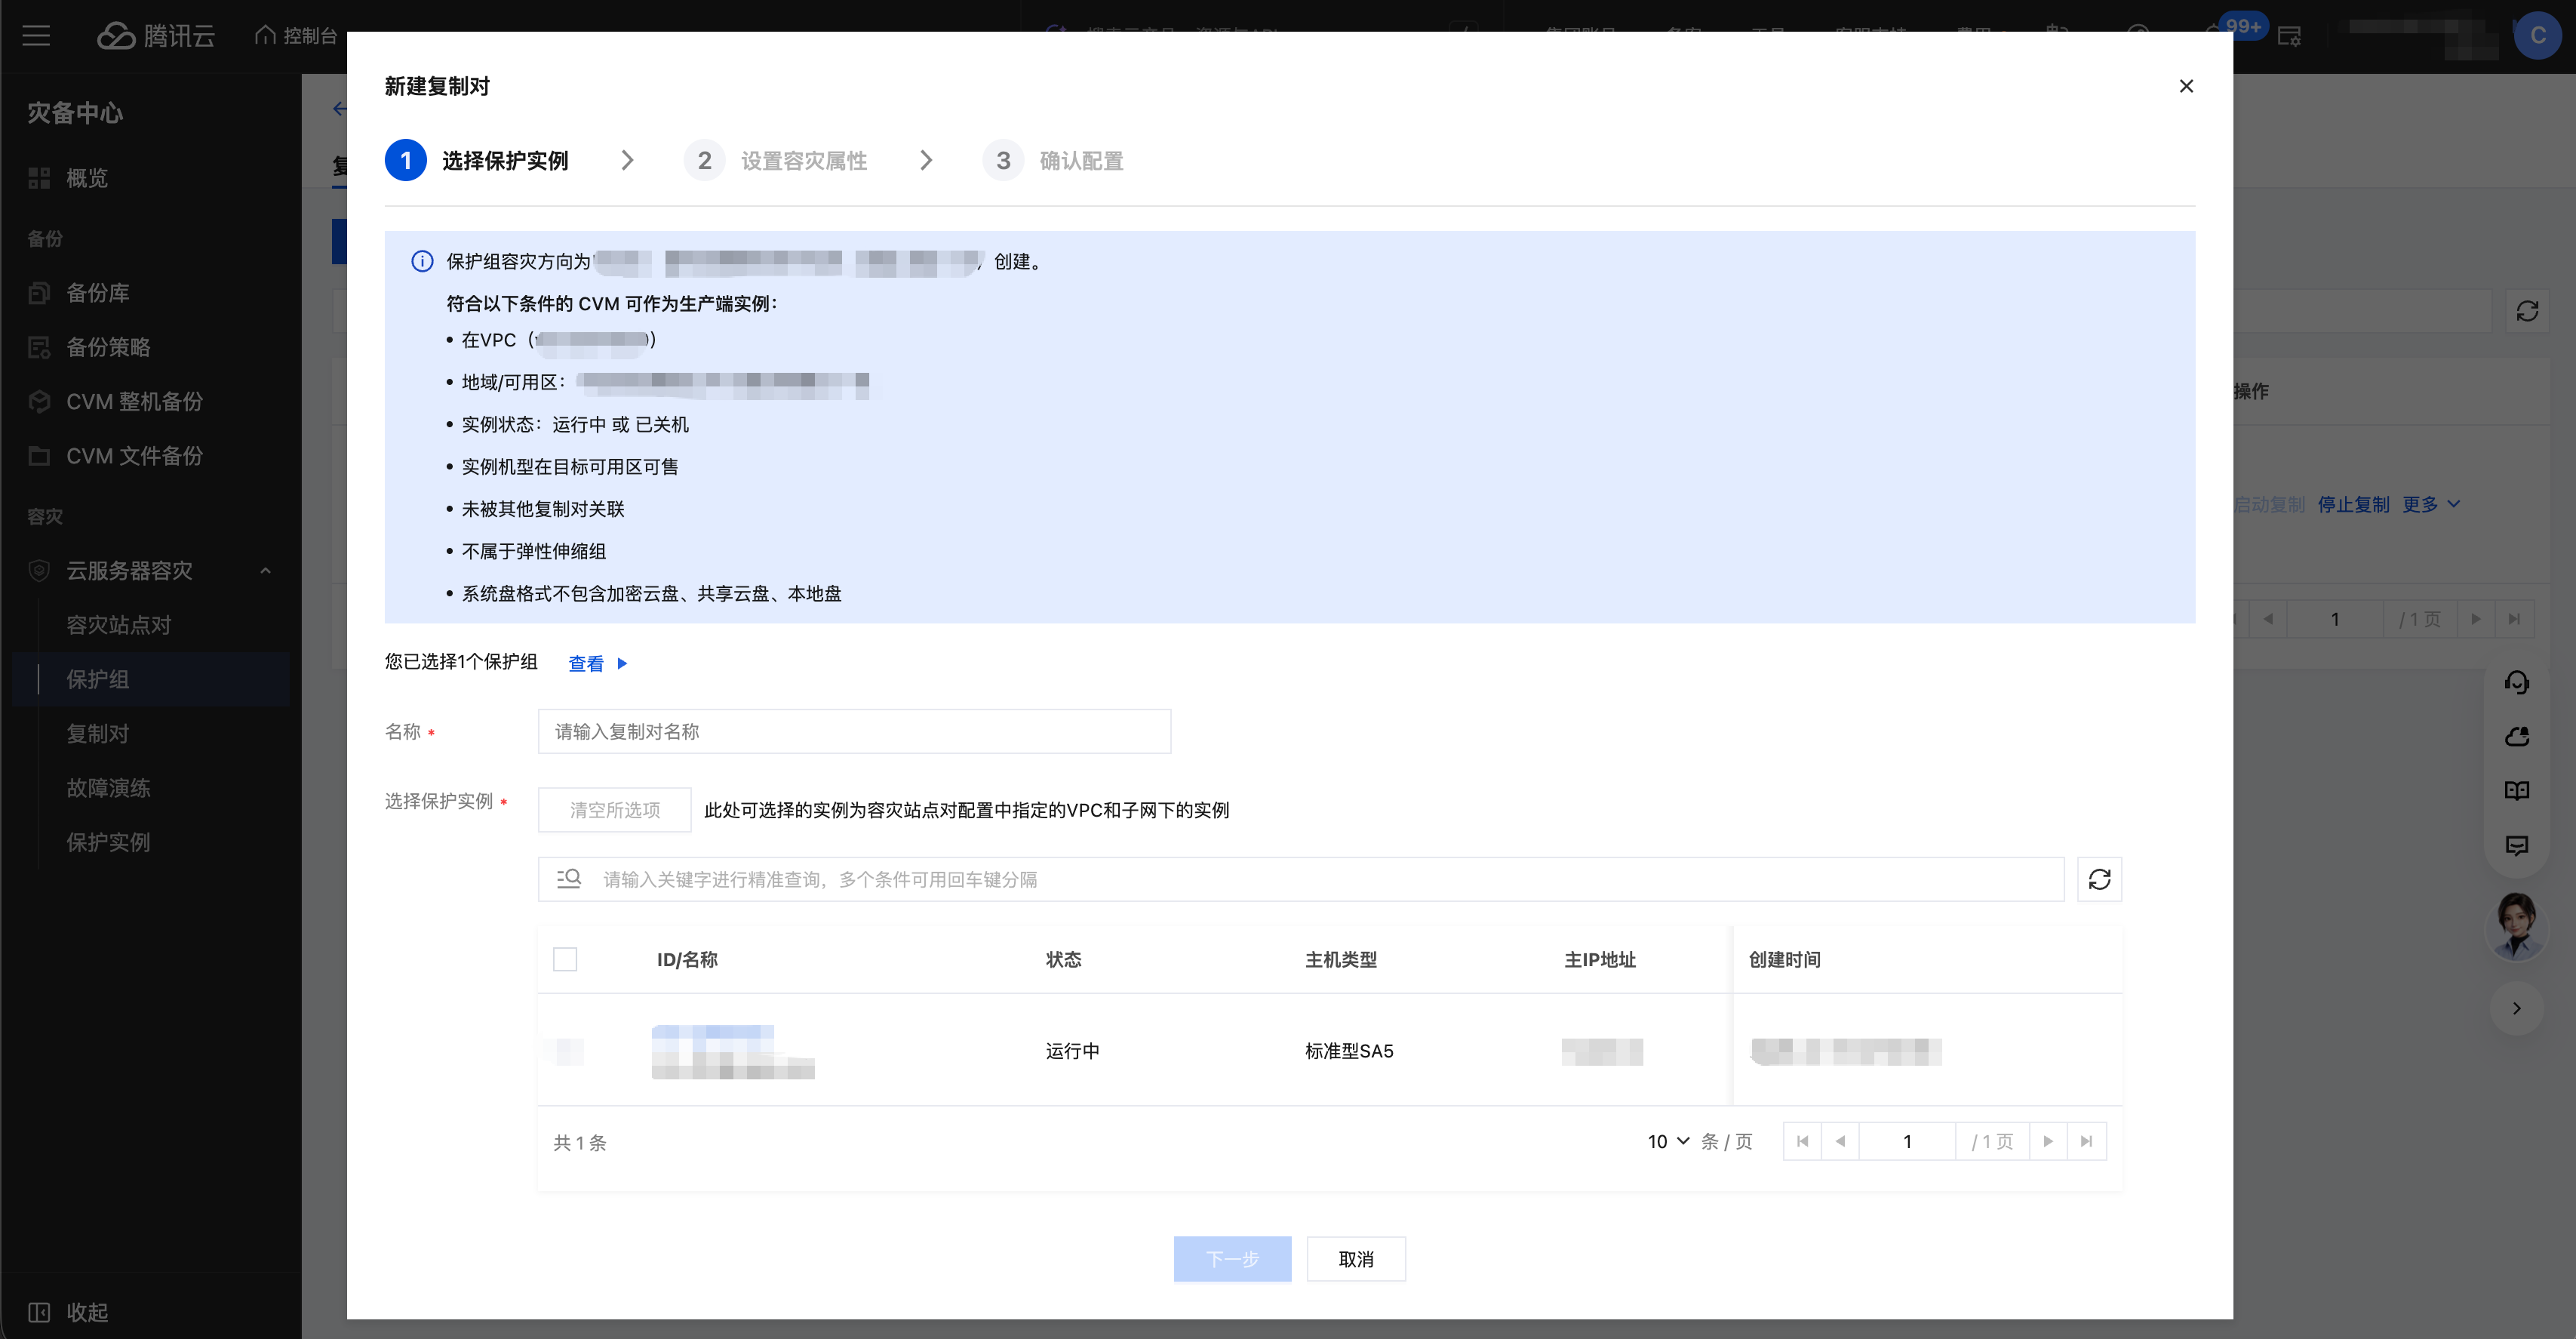Click the 清空所选项 button
The height and width of the screenshot is (1339, 2576).
614,810
